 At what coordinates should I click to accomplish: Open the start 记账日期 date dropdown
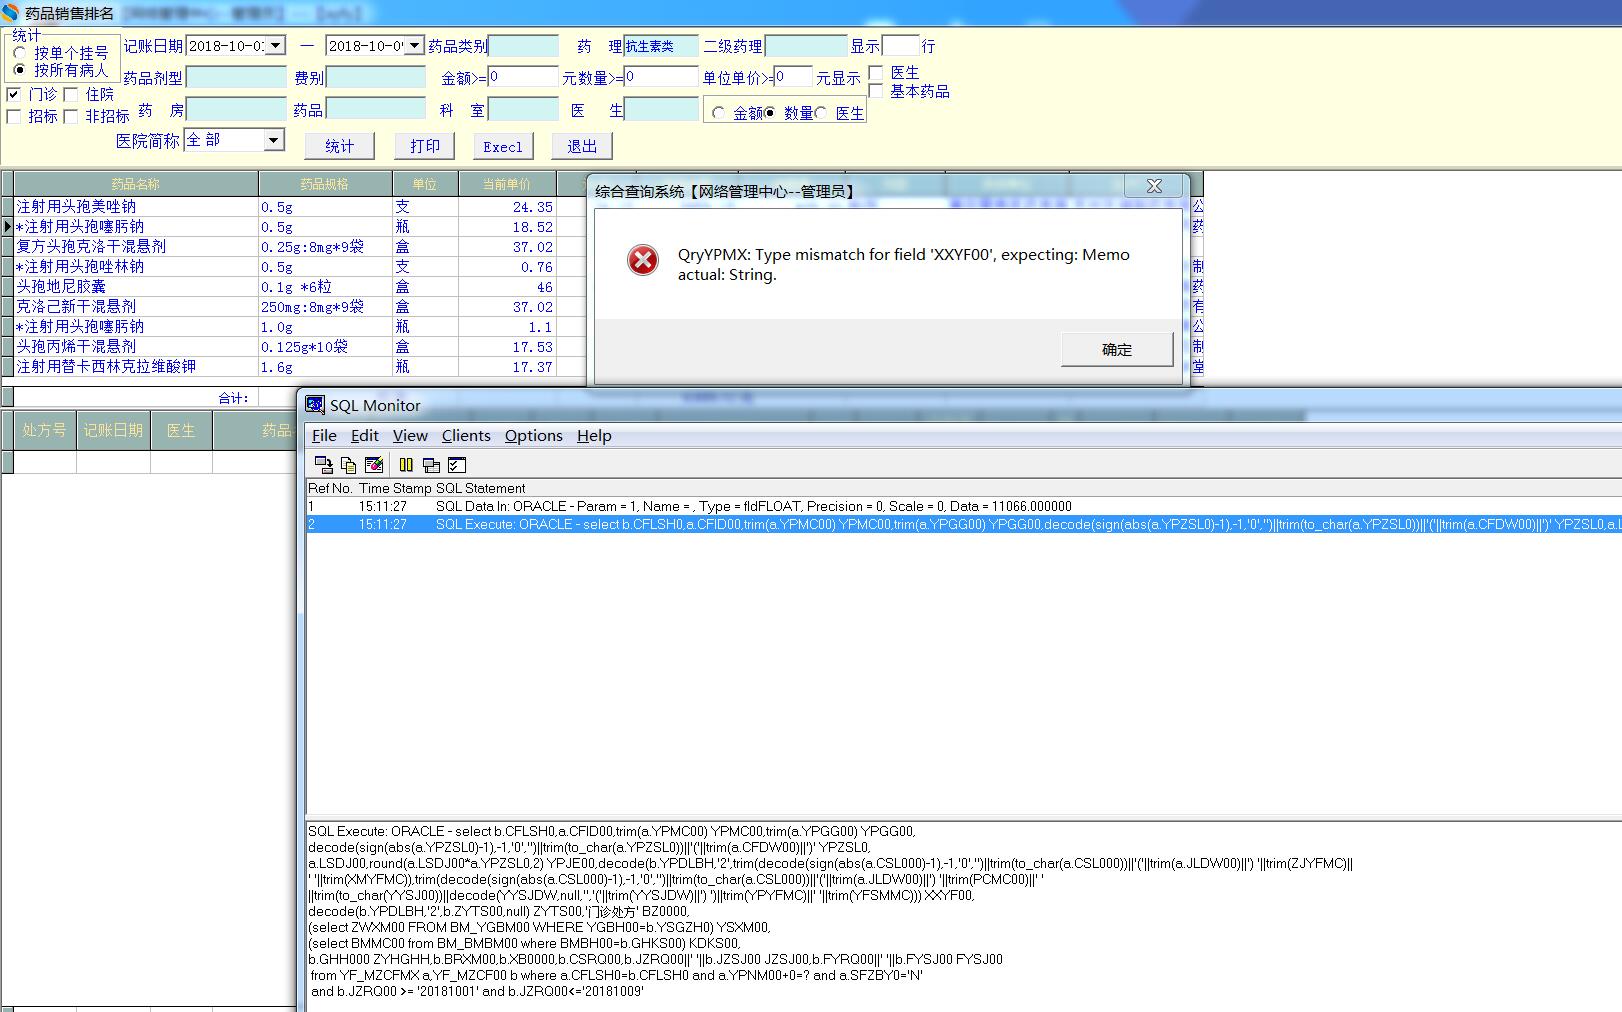pos(276,45)
